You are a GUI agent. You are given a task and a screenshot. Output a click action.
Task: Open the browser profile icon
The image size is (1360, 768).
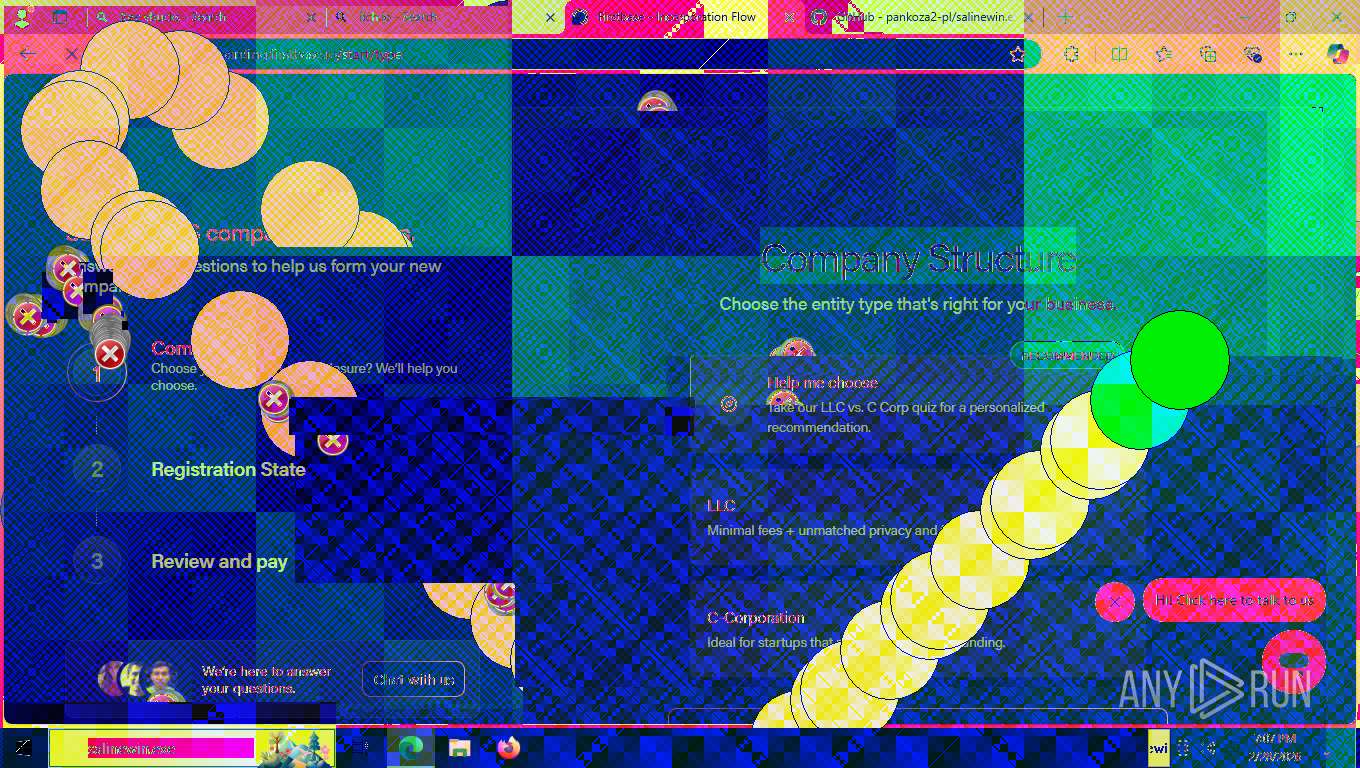22,17
